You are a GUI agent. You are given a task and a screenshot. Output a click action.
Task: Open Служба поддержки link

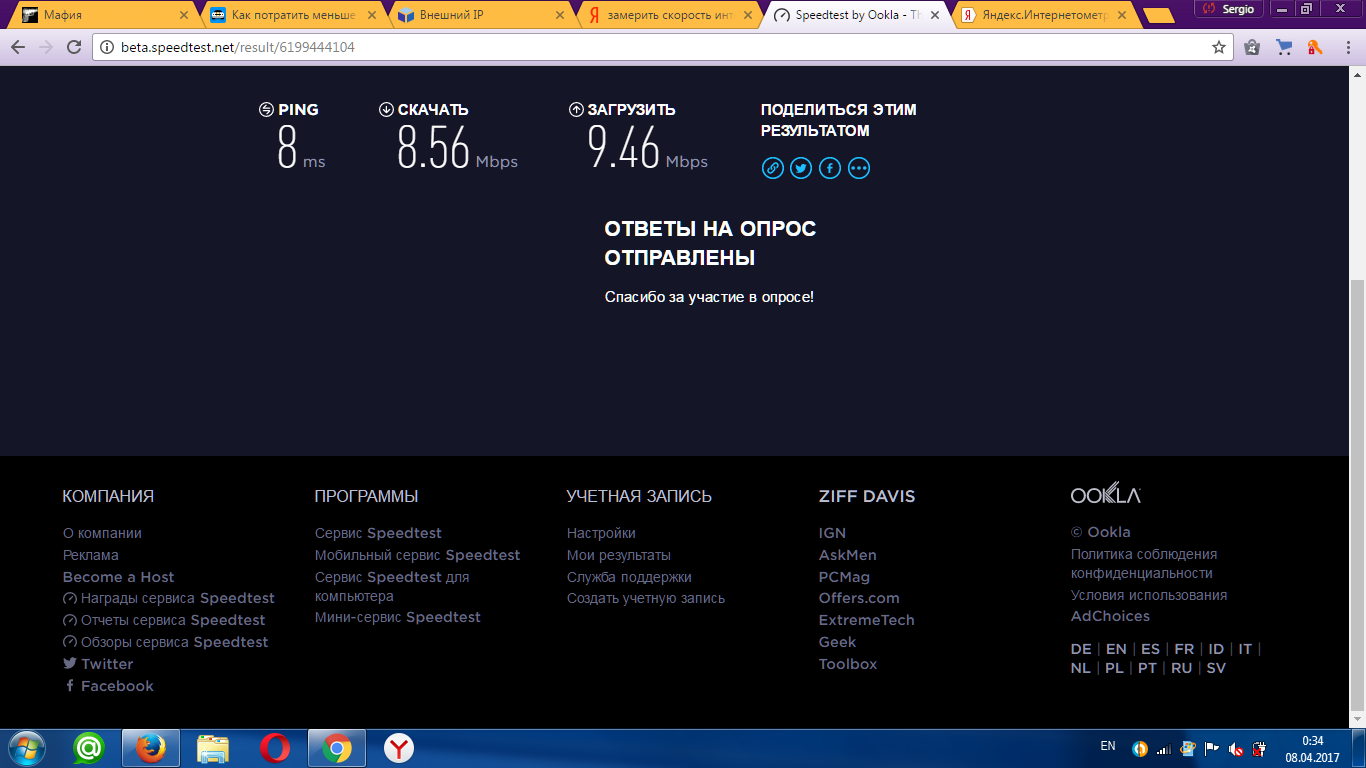pos(629,577)
